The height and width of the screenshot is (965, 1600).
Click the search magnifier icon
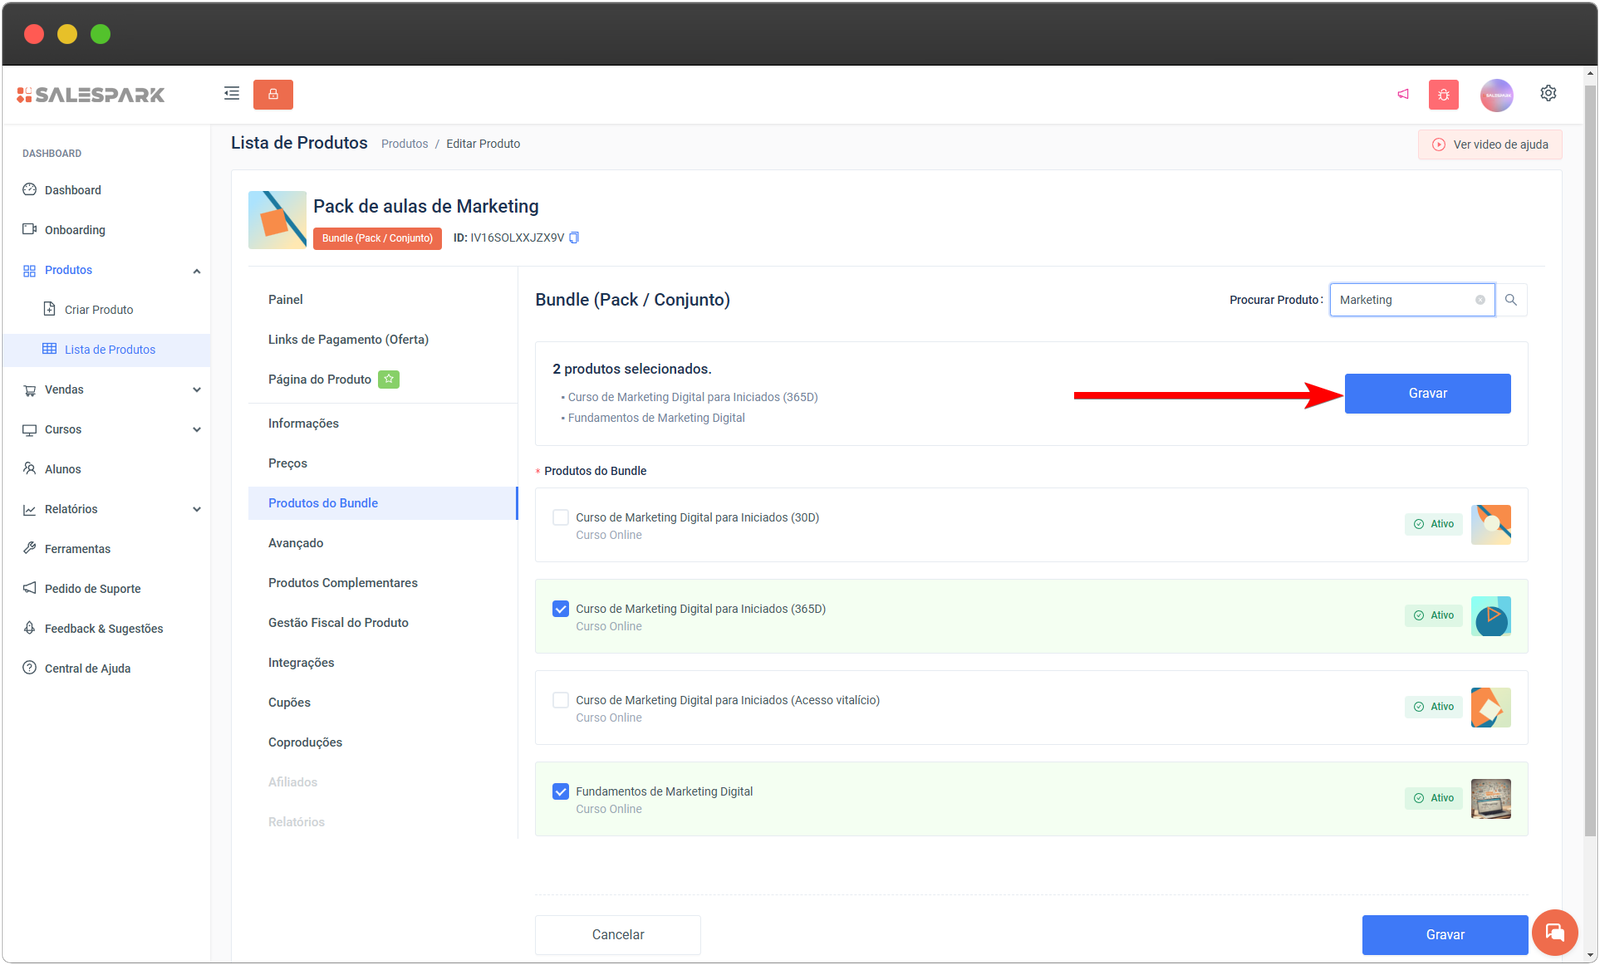pos(1511,300)
